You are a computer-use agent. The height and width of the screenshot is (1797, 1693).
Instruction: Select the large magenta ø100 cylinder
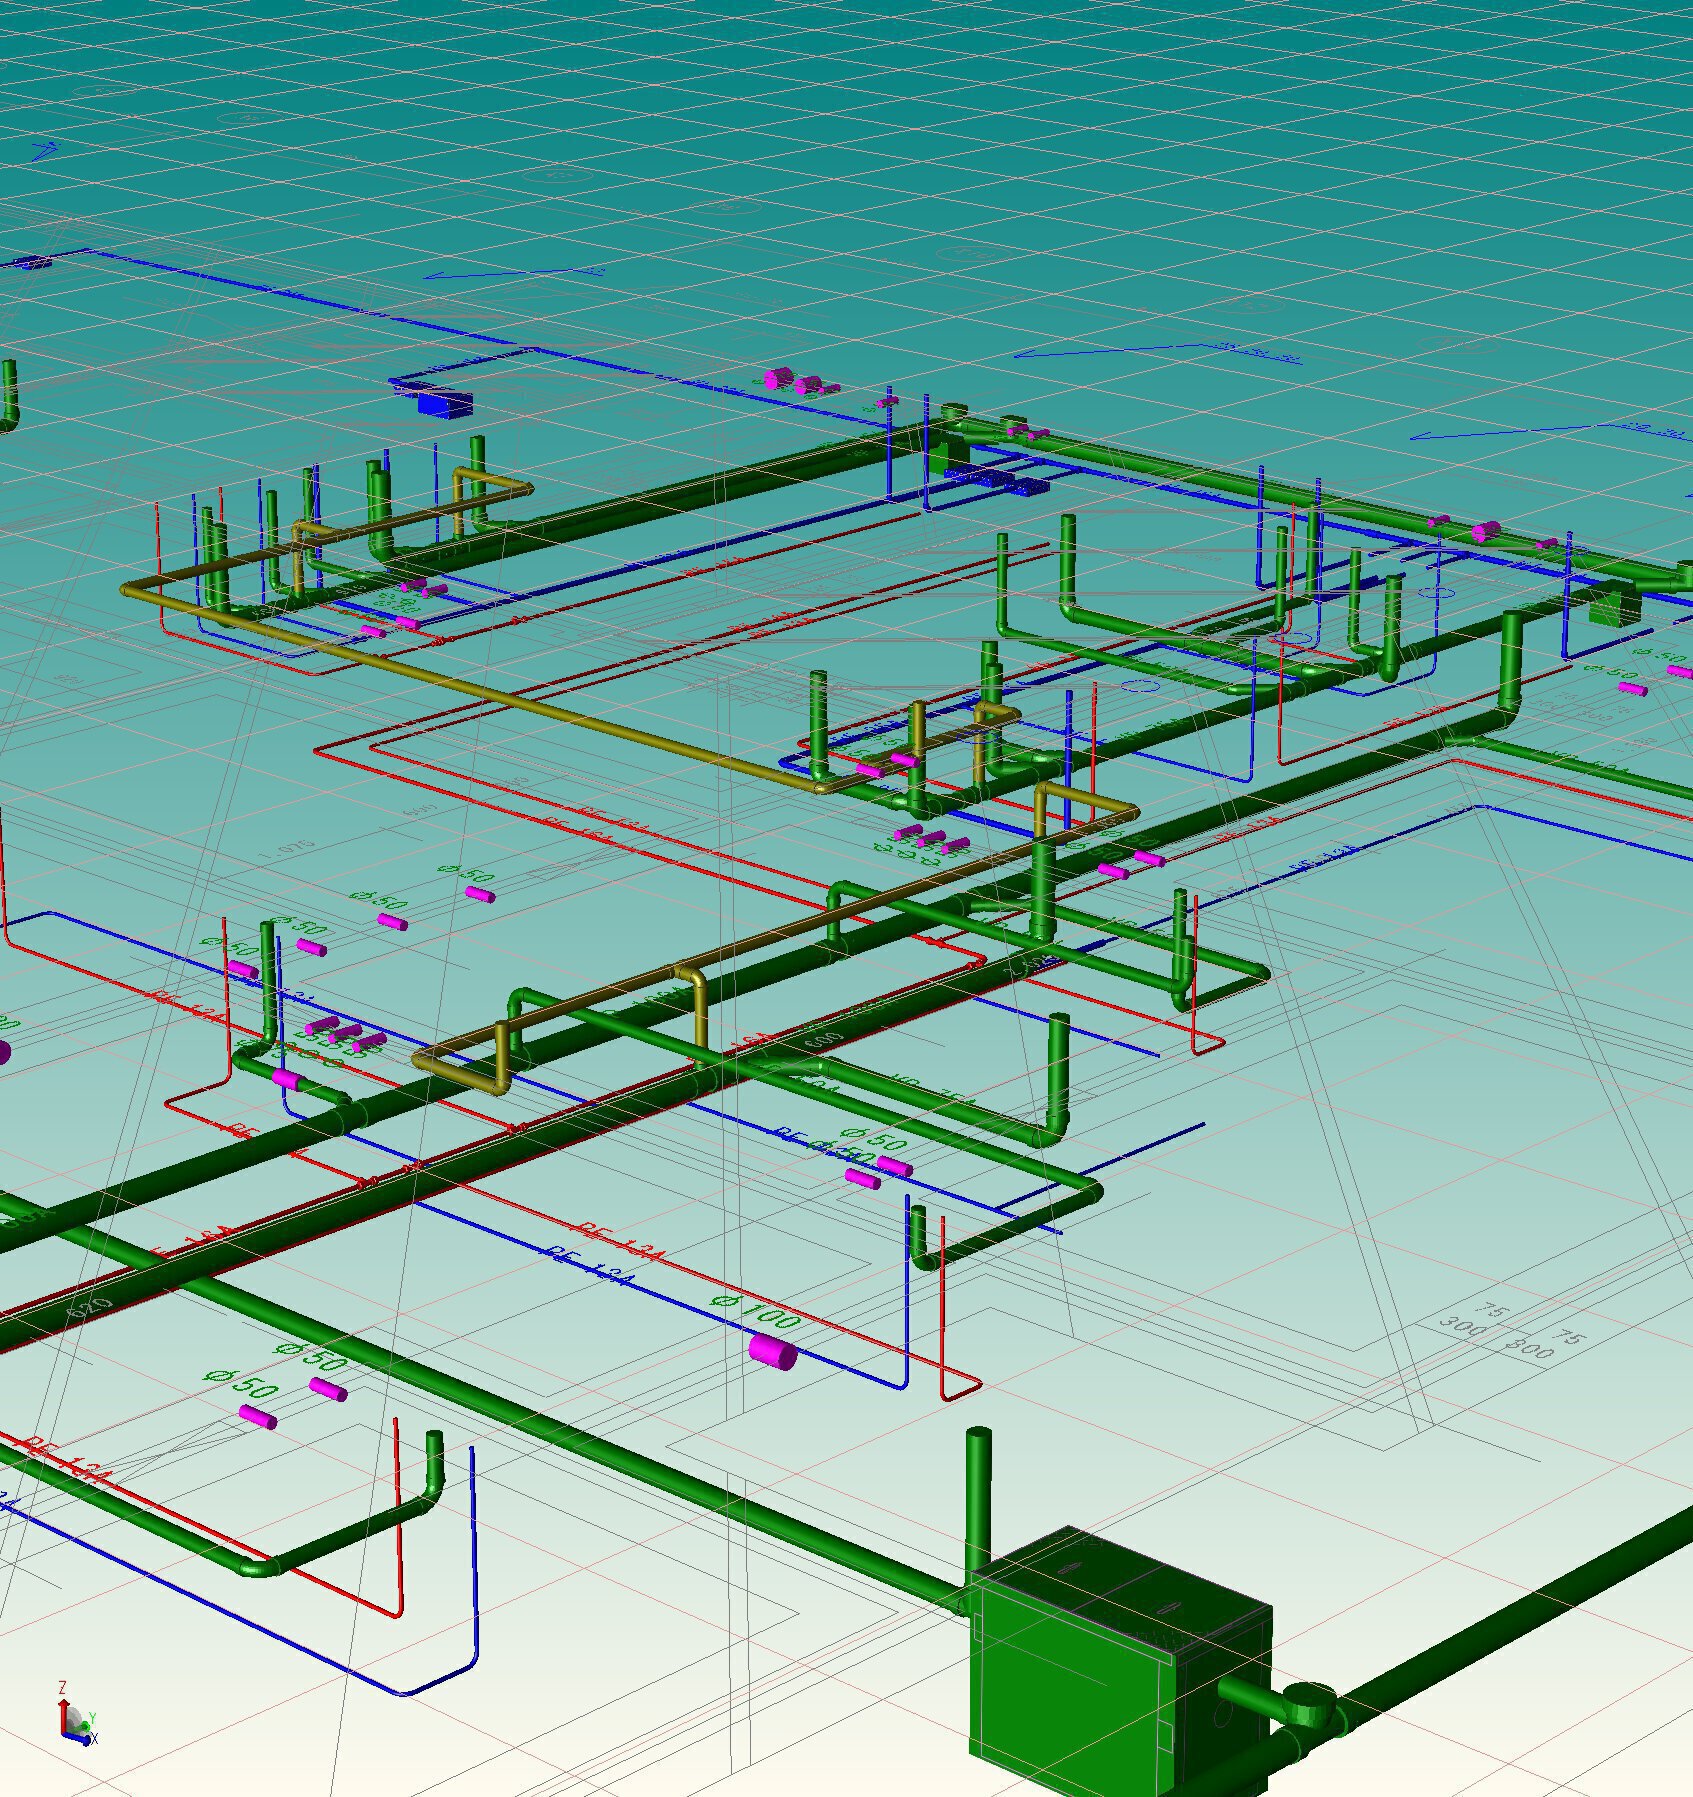click(773, 1352)
